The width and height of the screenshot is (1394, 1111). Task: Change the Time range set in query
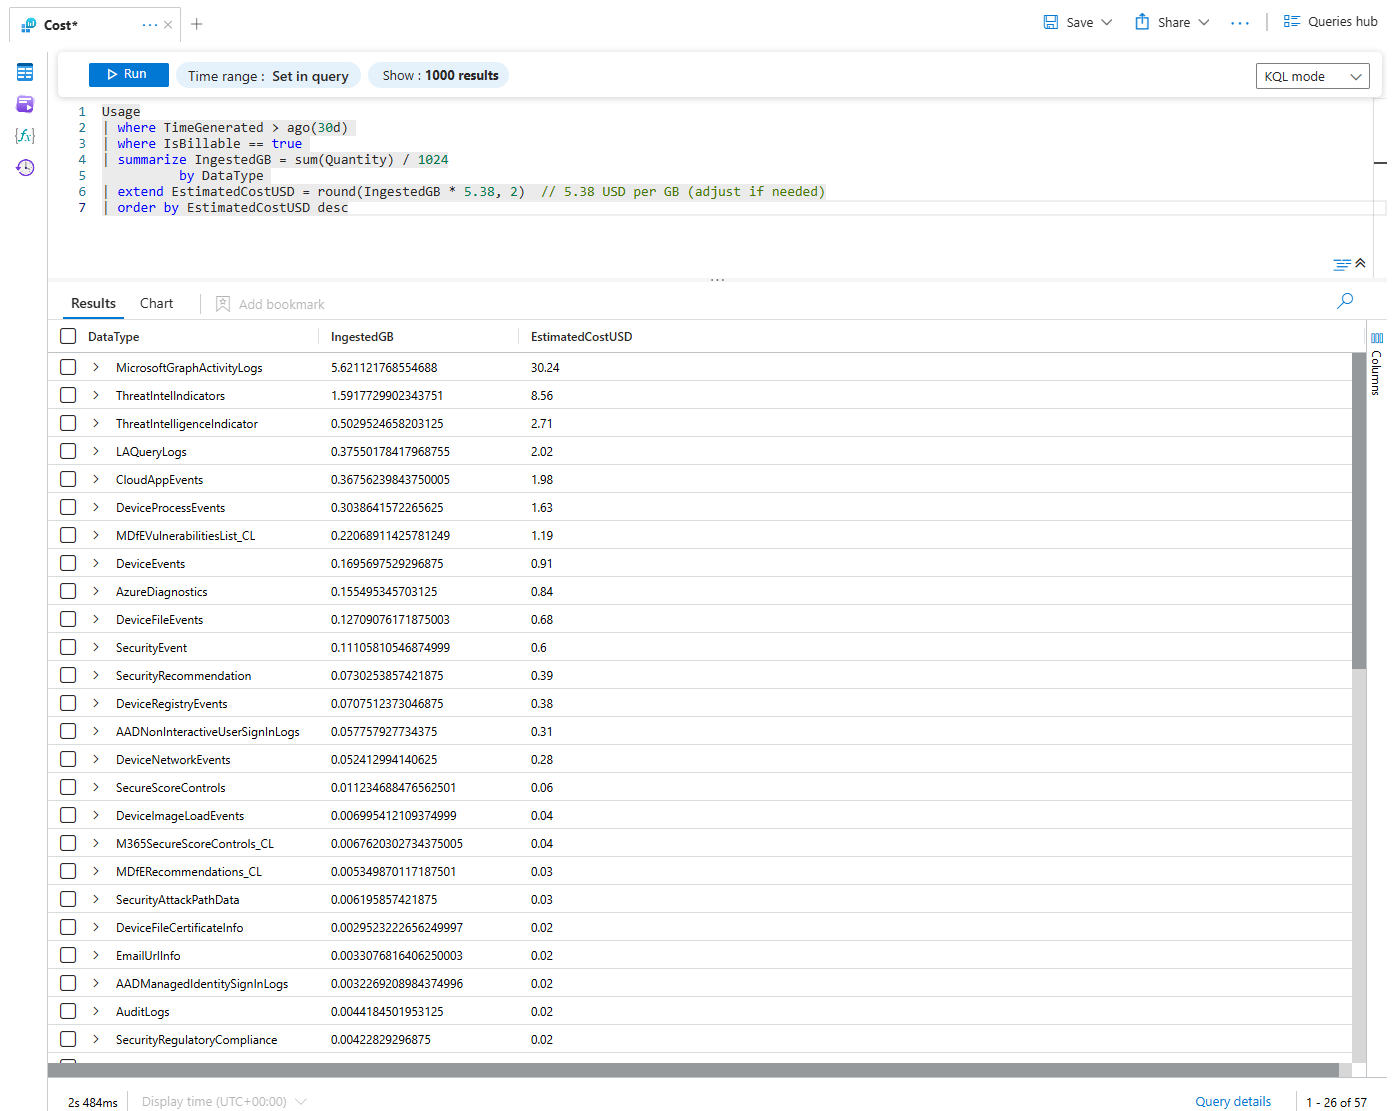click(x=268, y=75)
